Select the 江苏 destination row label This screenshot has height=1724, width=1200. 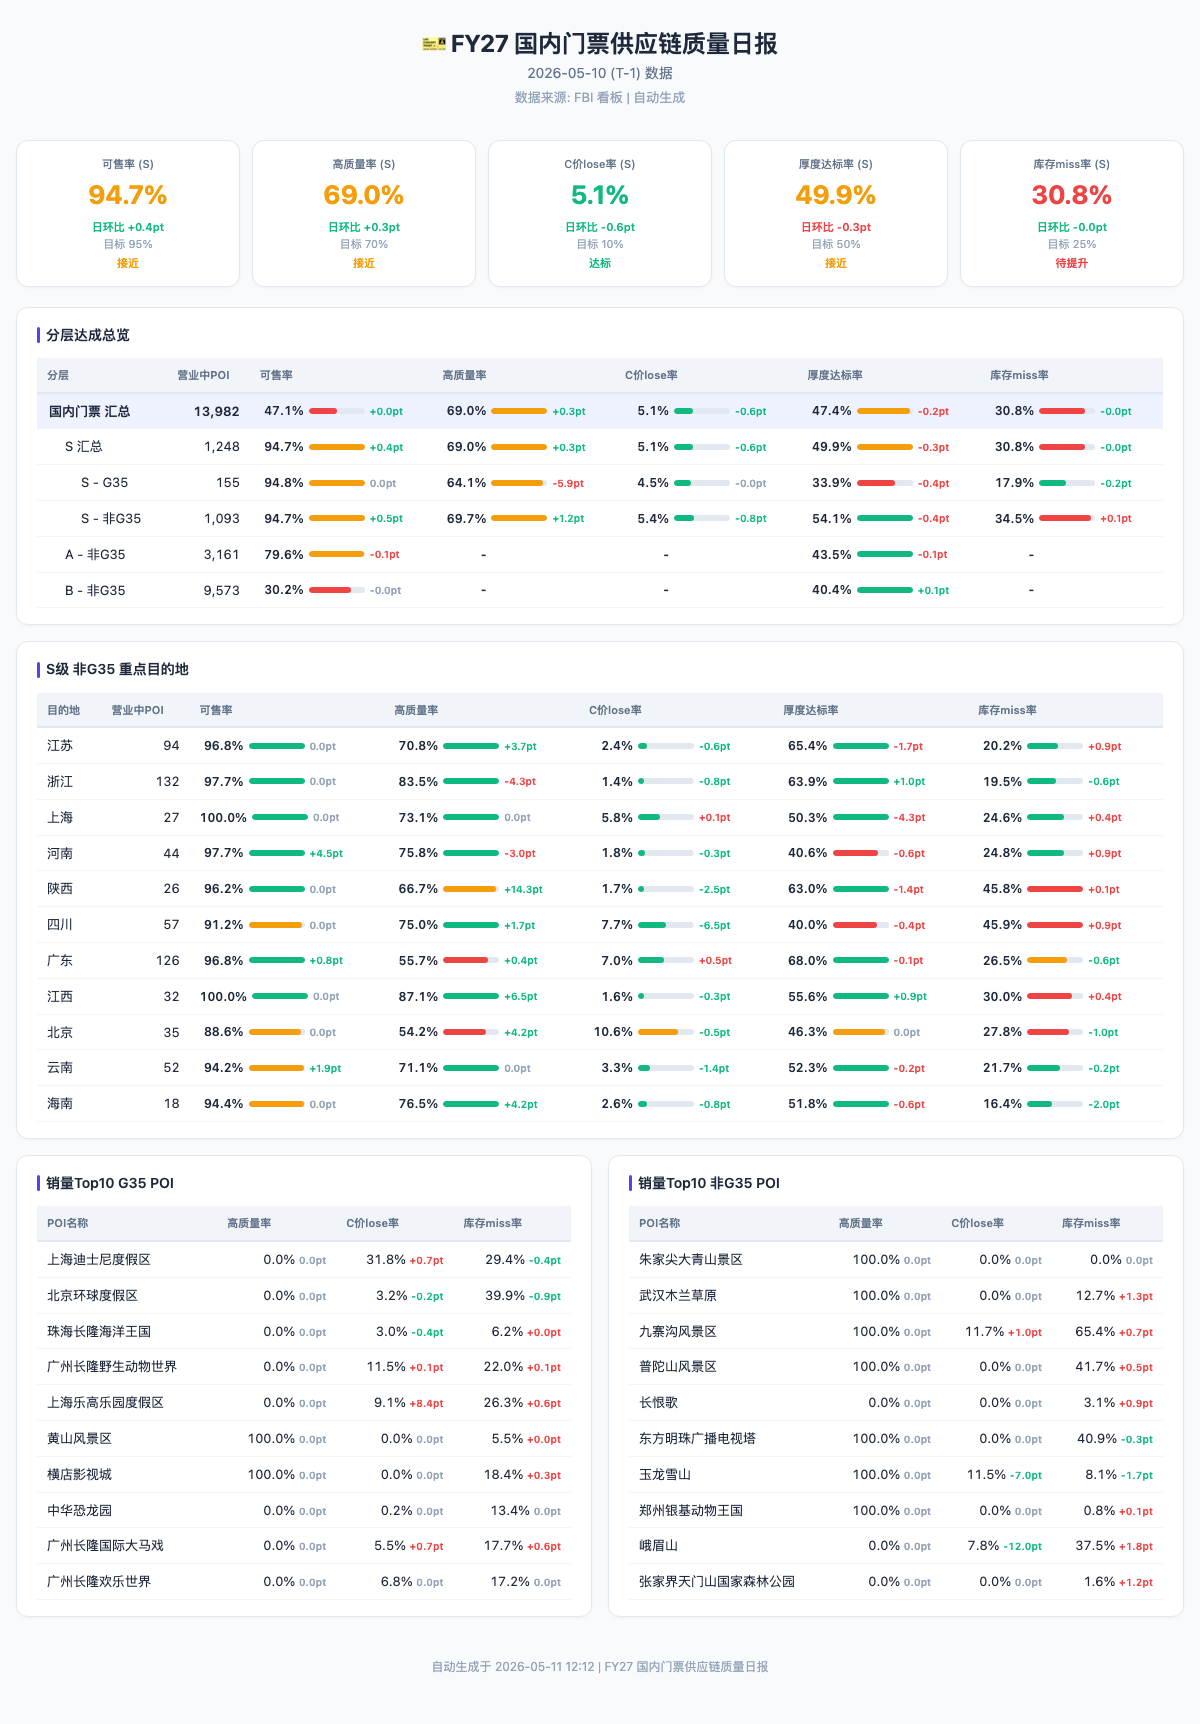pyautogui.click(x=60, y=746)
